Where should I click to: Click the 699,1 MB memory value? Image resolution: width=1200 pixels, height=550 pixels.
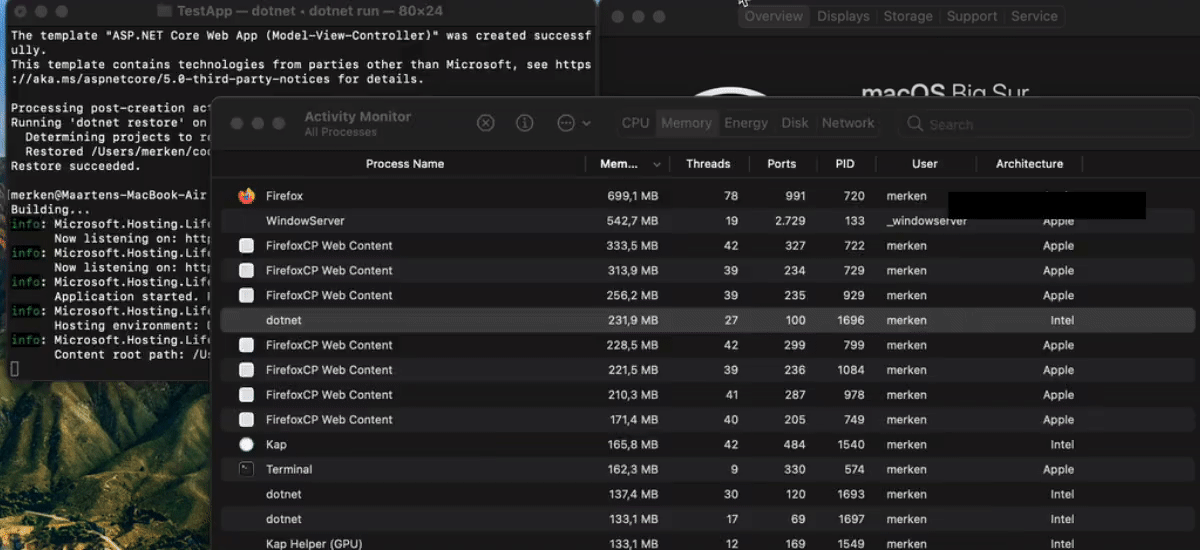(632, 196)
